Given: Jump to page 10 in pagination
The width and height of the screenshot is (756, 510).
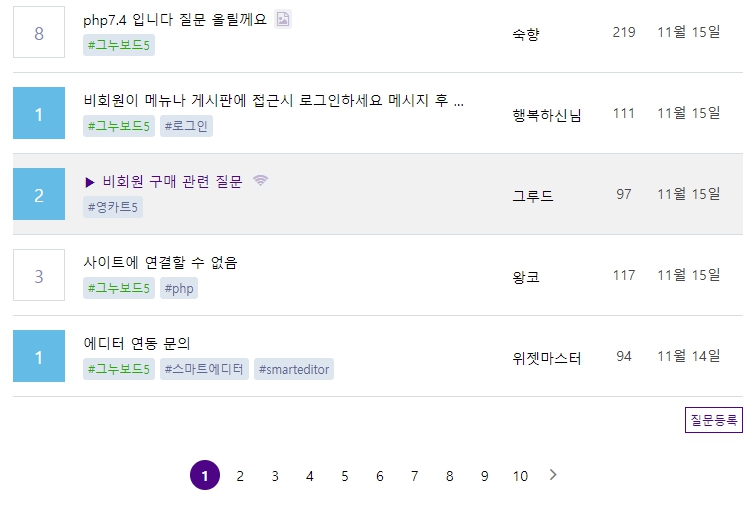Looking at the screenshot, I should [x=520, y=476].
